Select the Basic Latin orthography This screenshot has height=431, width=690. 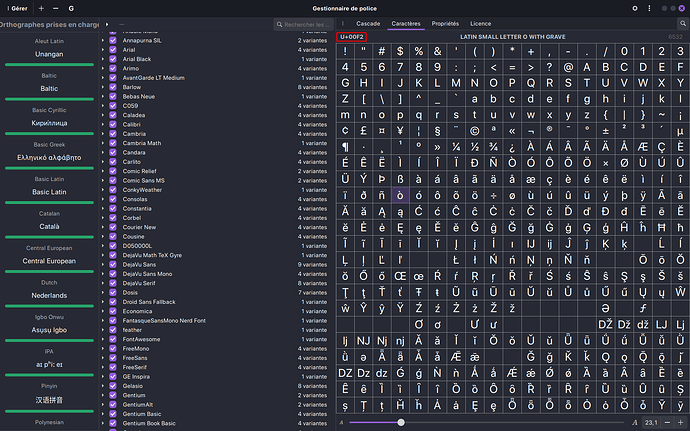pyautogui.click(x=49, y=192)
